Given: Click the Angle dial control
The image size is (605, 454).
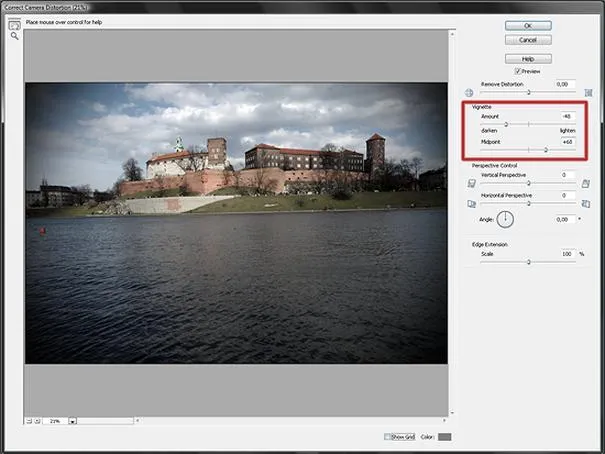Looking at the screenshot, I should click(505, 219).
